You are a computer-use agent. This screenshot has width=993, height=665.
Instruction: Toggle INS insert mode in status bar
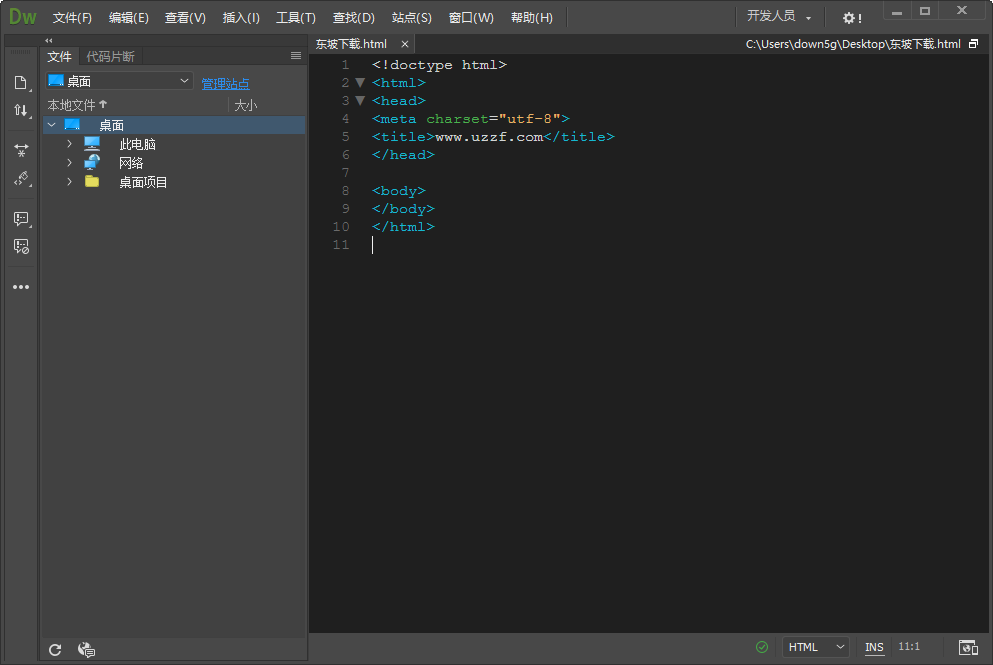click(x=874, y=647)
